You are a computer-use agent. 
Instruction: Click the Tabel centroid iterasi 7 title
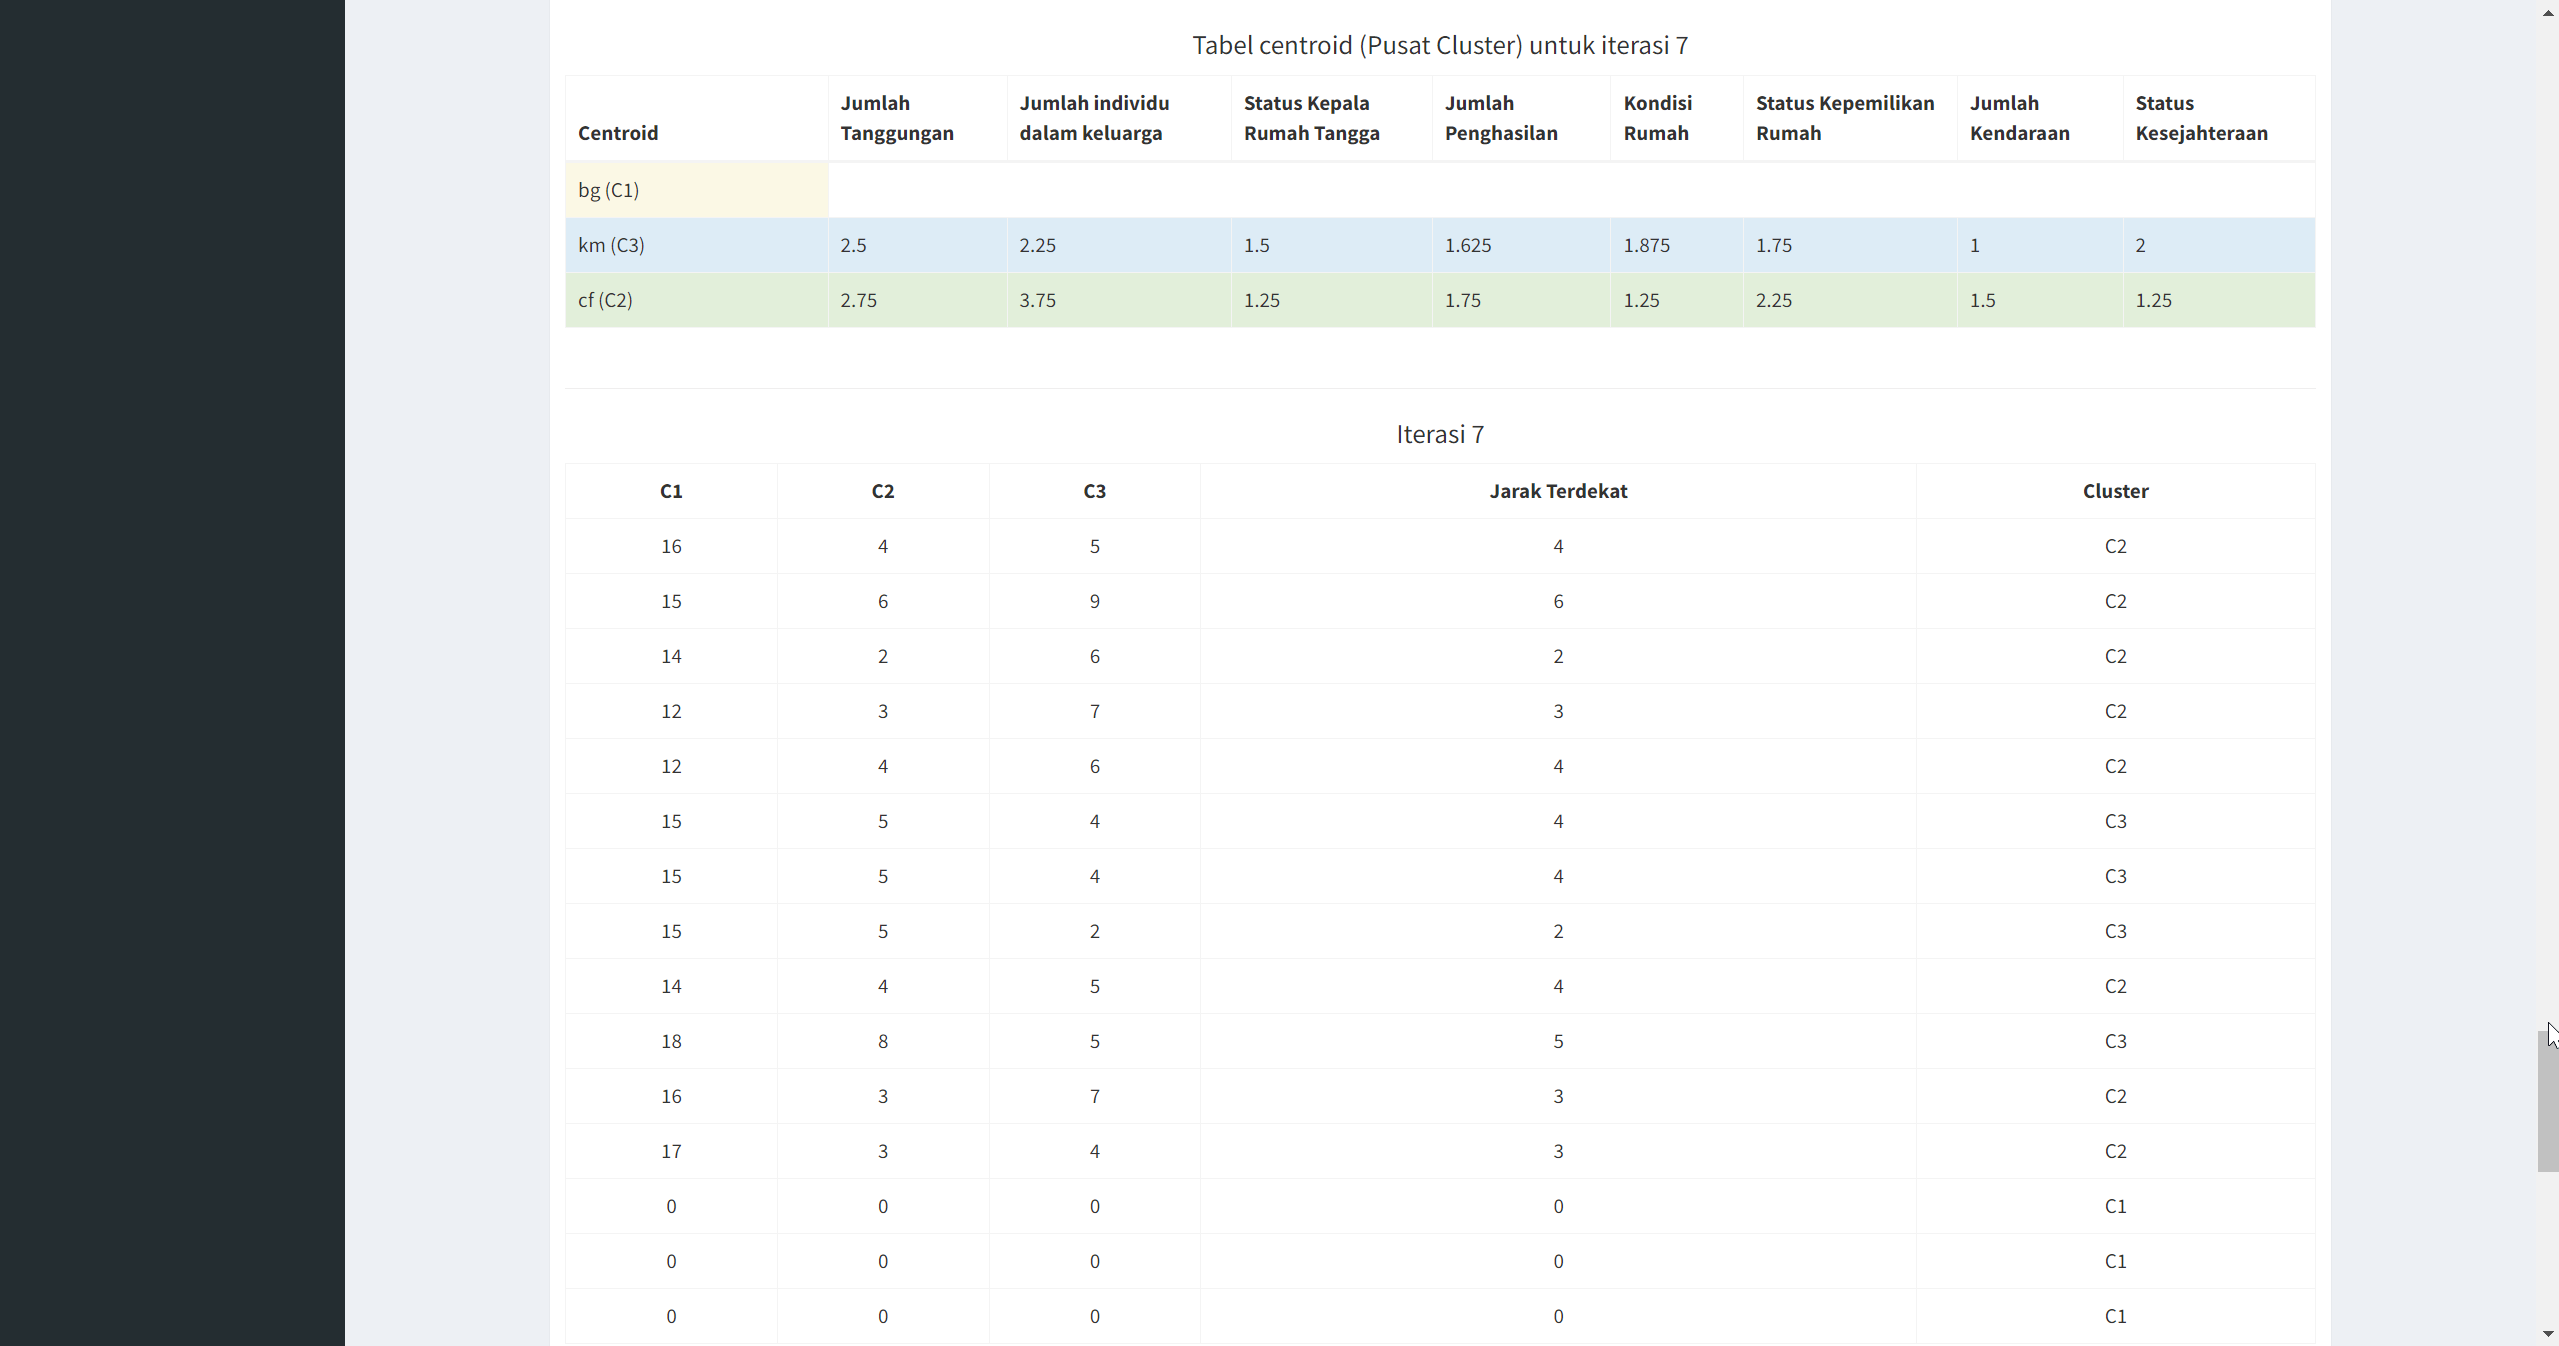[x=1439, y=45]
